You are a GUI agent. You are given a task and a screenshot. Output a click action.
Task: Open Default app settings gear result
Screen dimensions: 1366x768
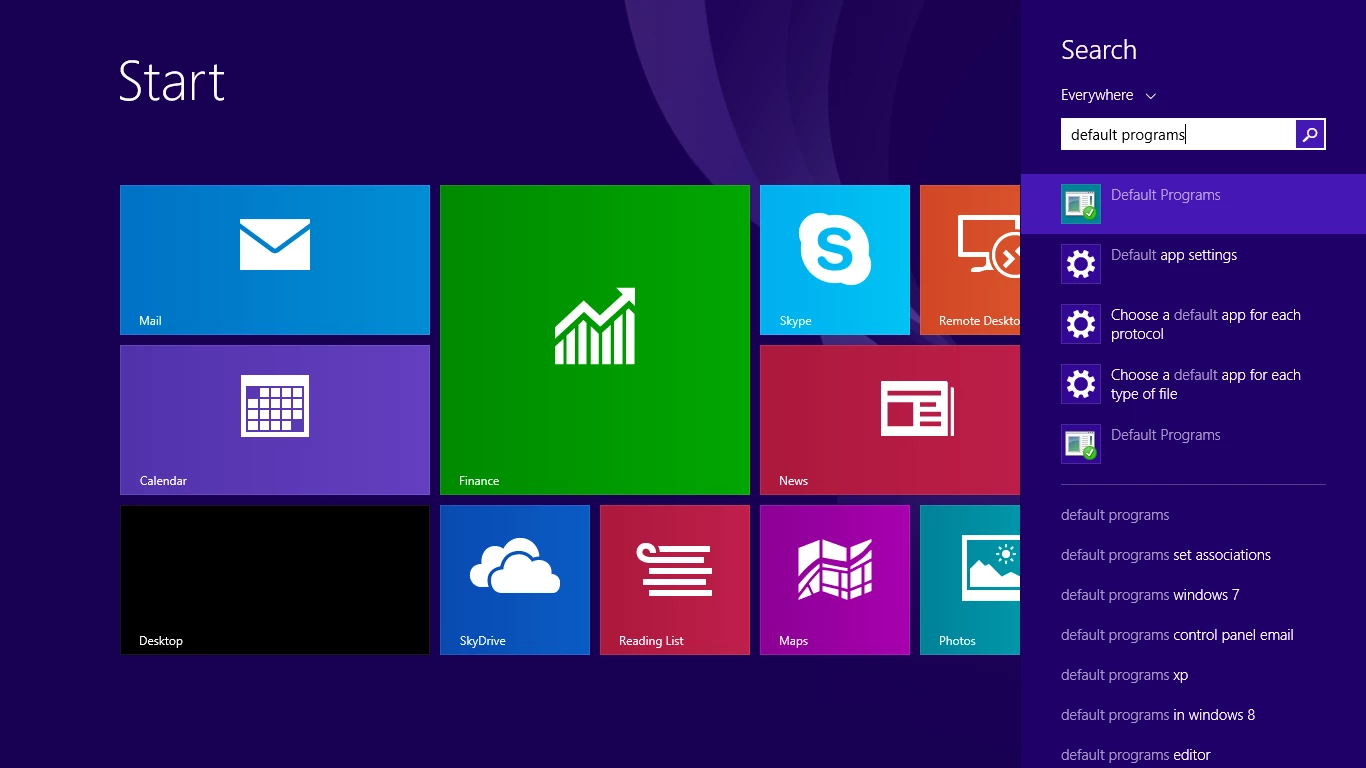coord(1193,264)
